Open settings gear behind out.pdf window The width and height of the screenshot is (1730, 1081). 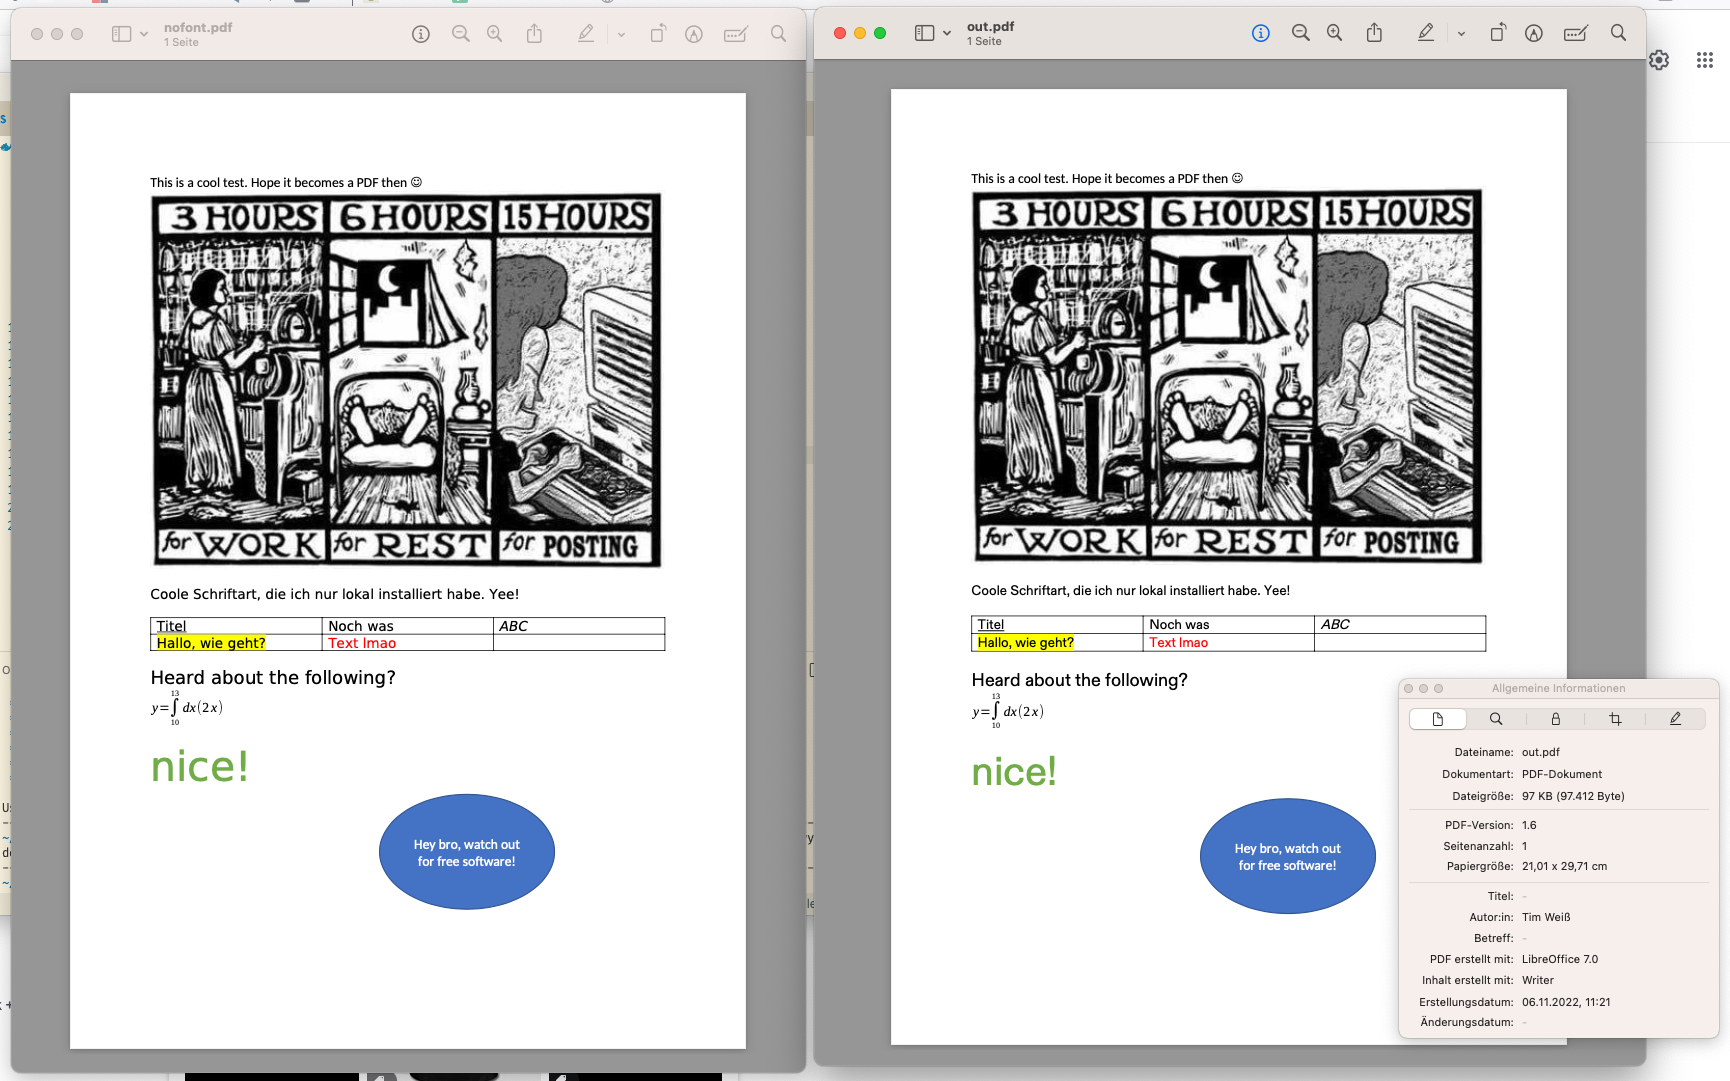click(x=1659, y=60)
